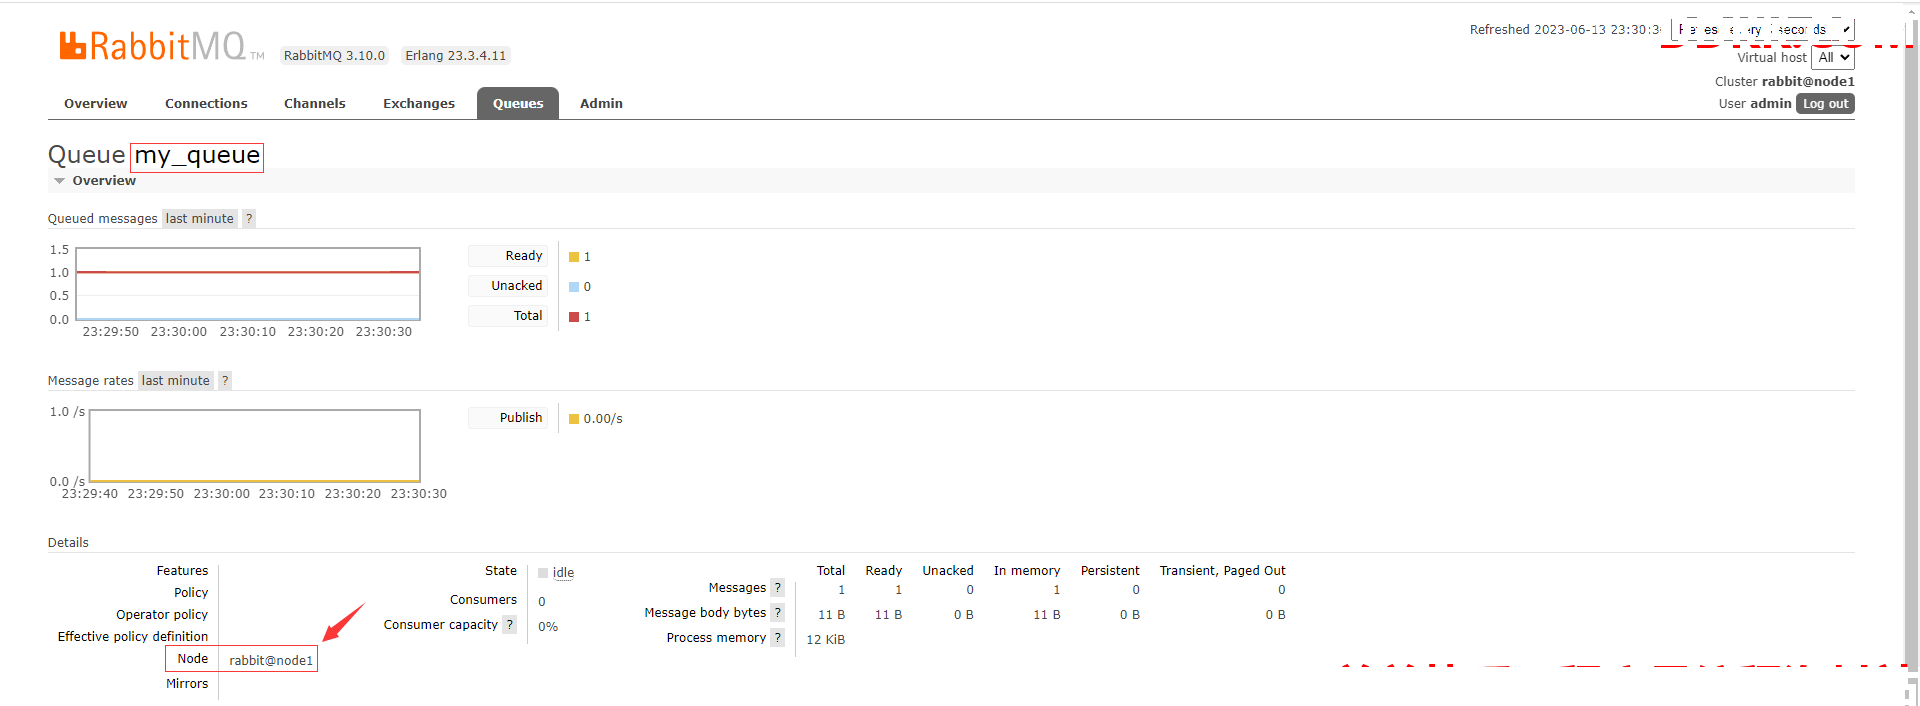The height and width of the screenshot is (706, 1920).
Task: Open the refresh interval dropdown
Action: pos(1763,30)
